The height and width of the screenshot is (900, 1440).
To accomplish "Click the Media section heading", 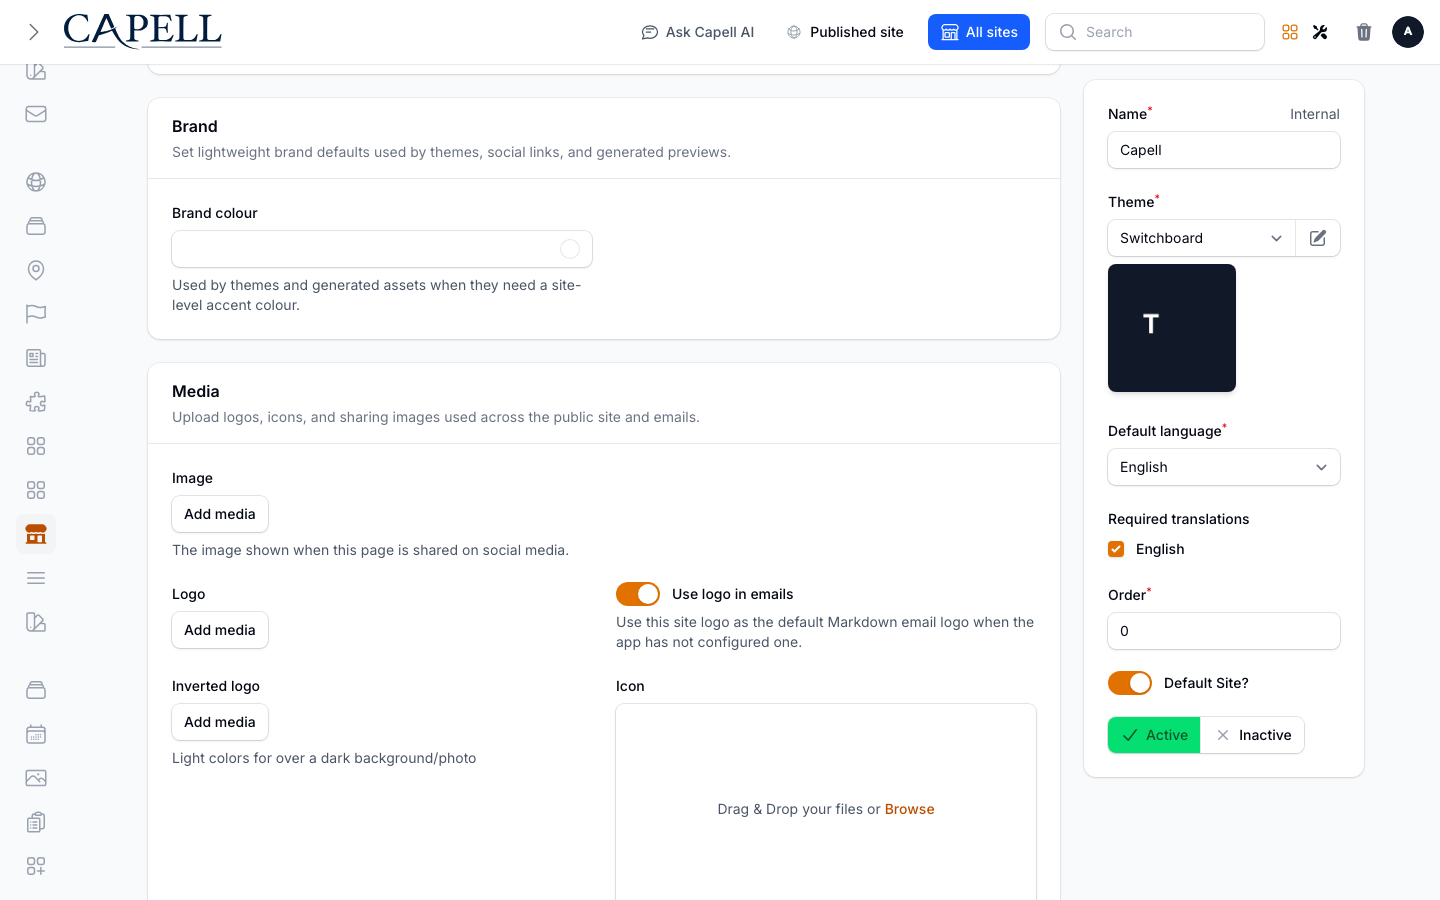I will (196, 391).
